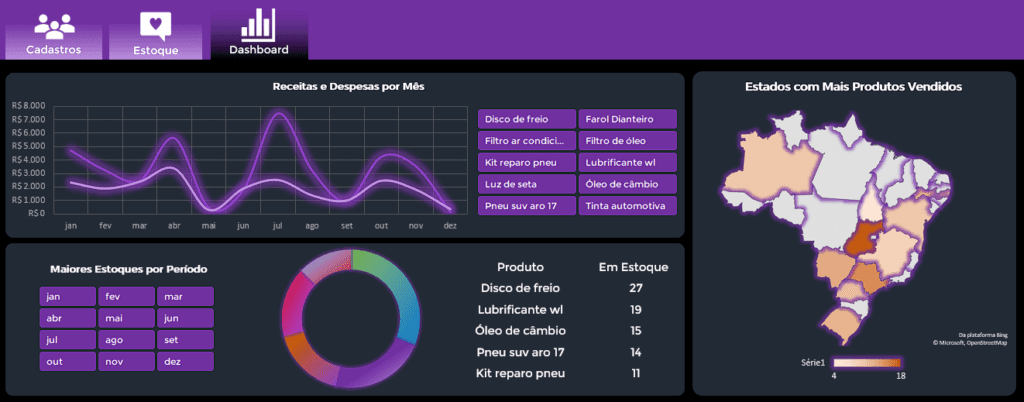Select jan month slicer button
The image size is (1024, 402).
click(68, 296)
